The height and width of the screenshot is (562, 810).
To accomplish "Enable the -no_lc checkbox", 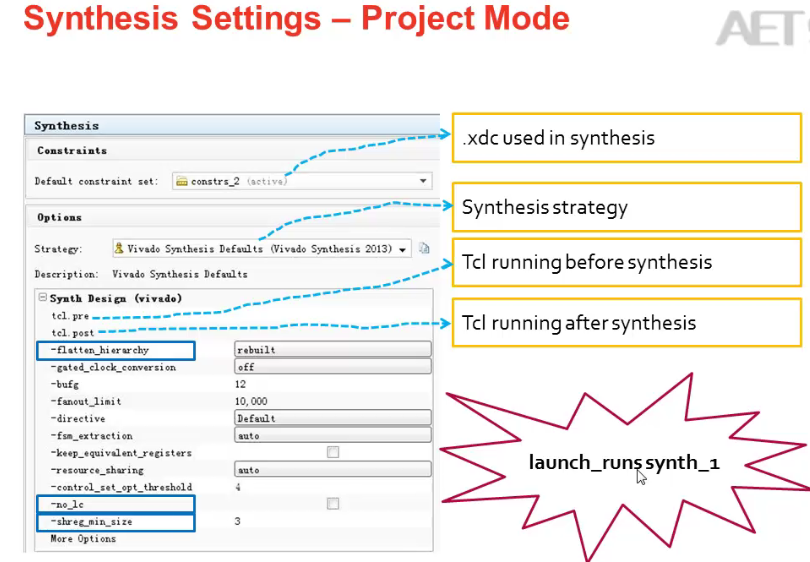I will (333, 504).
